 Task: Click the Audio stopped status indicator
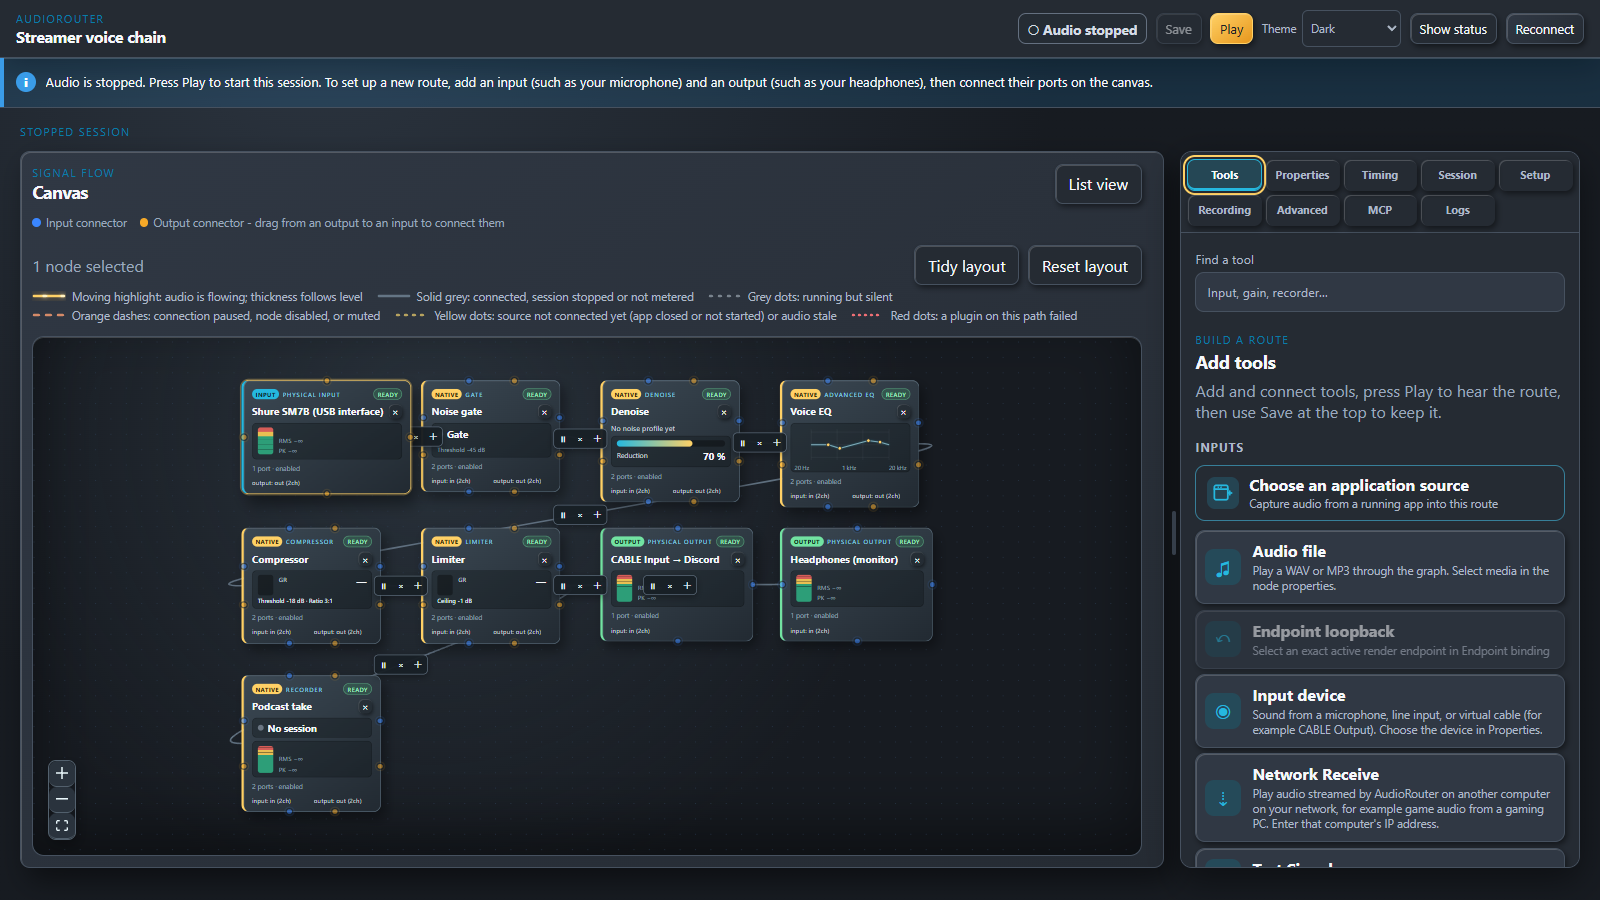[1082, 29]
